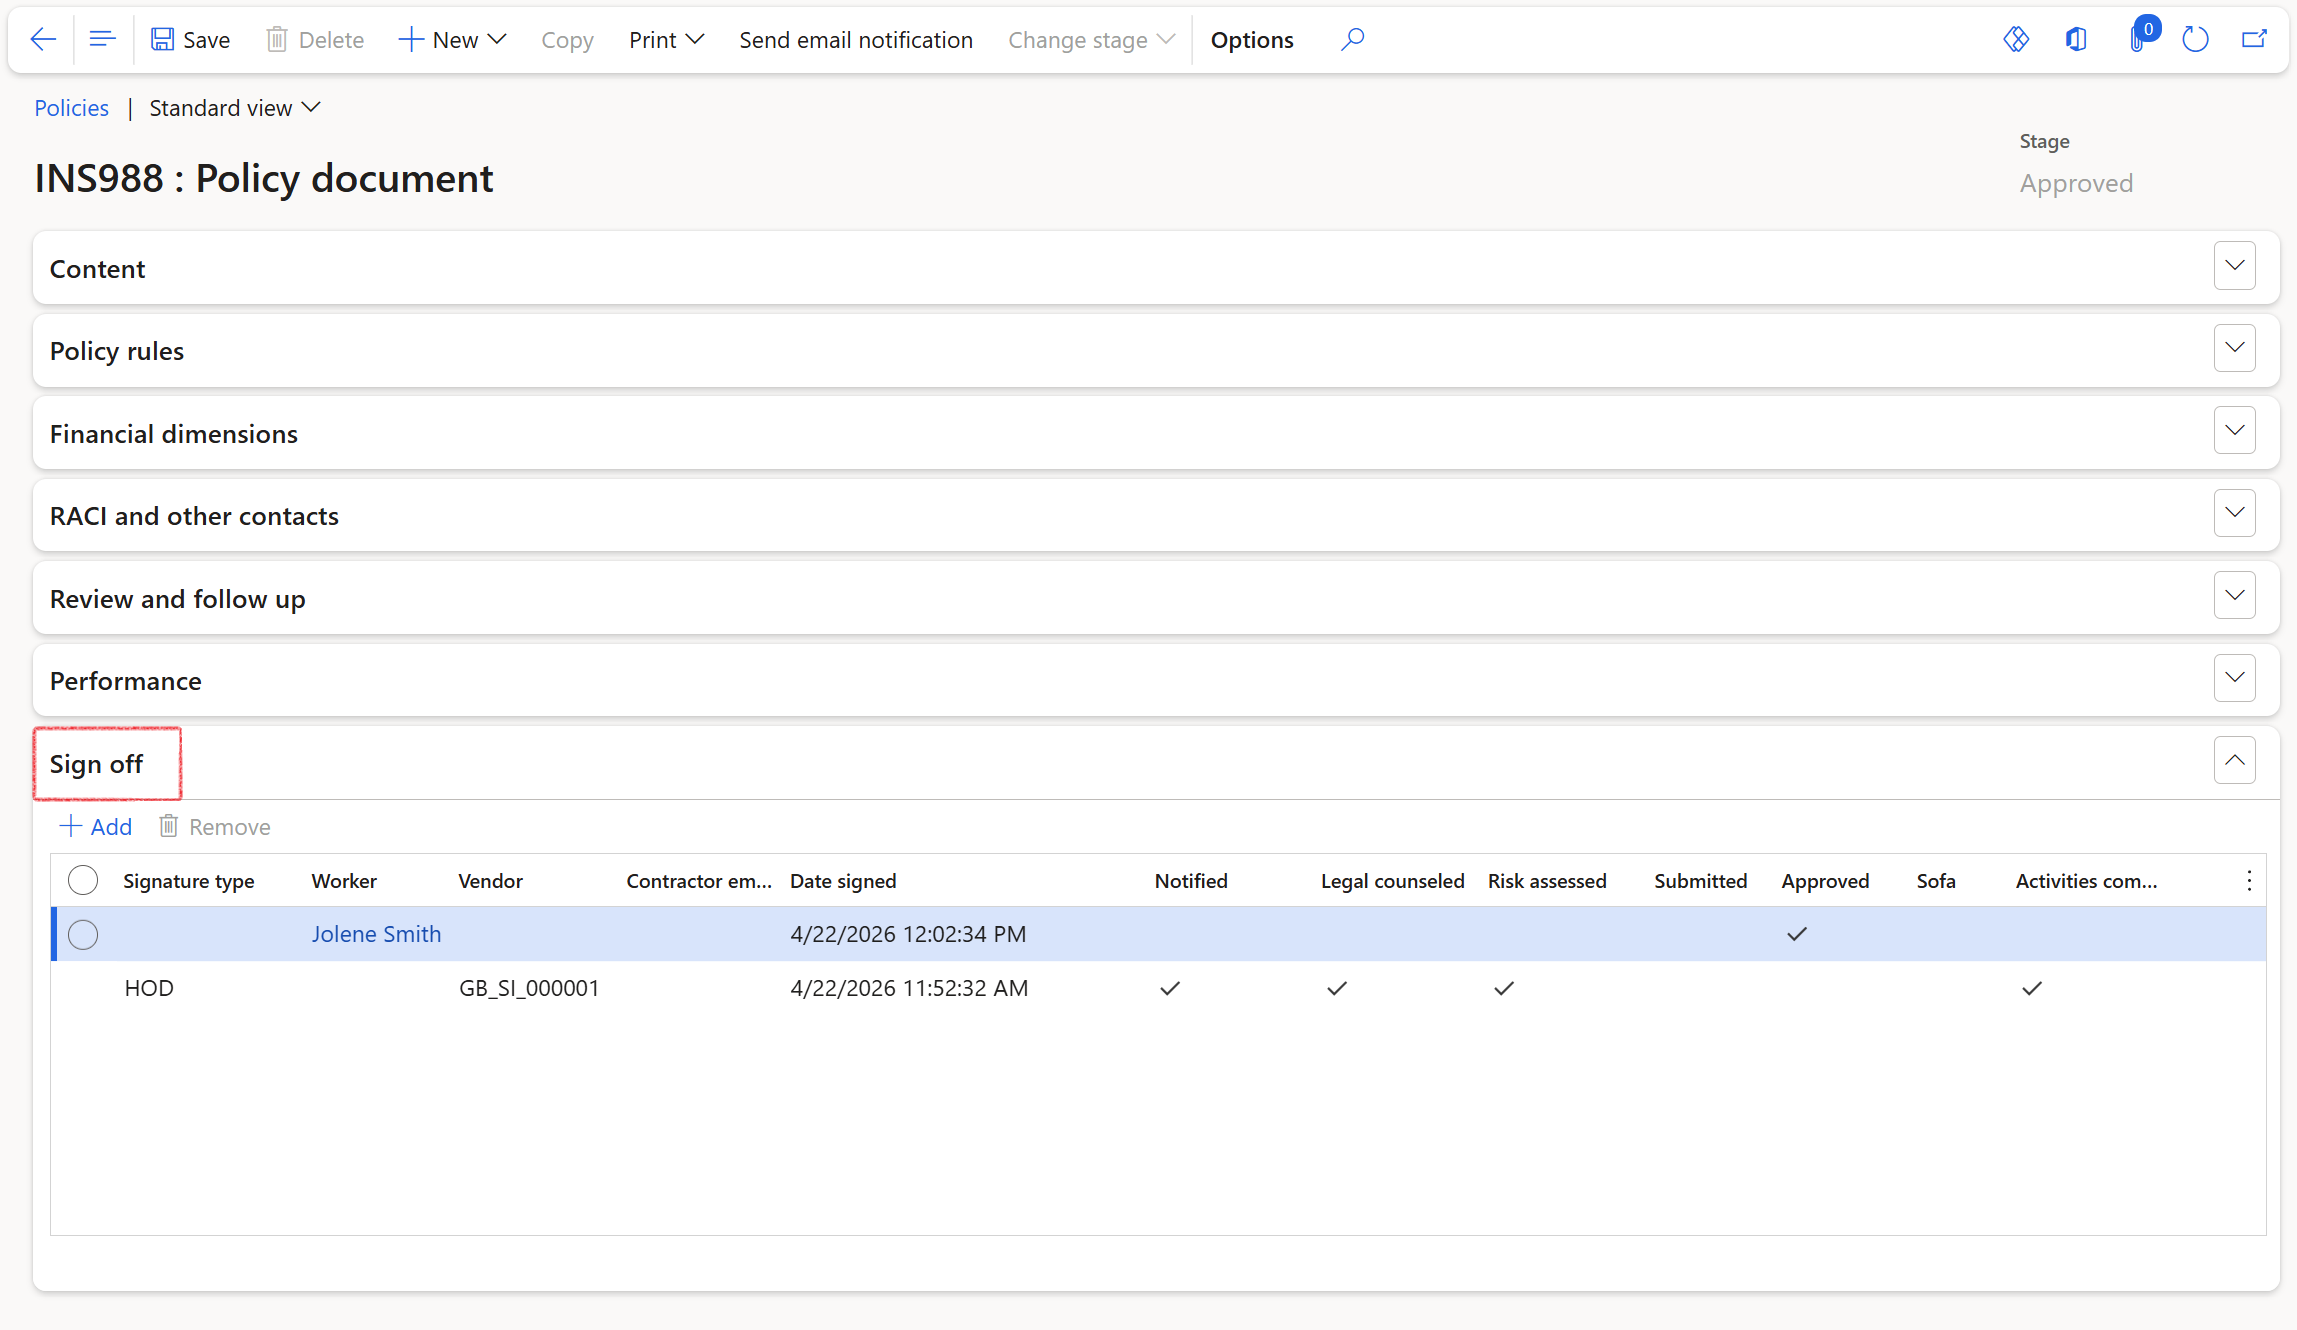Open in Office app icon
The width and height of the screenshot is (2297, 1330).
click(2076, 40)
